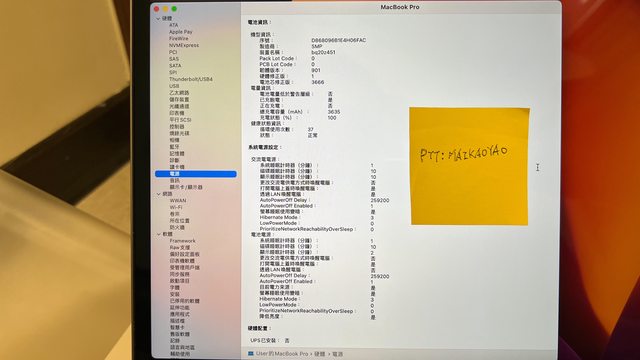Select Apple Pay in the sidebar
Image resolution: width=640 pixels, height=360 pixels.
coord(180,32)
